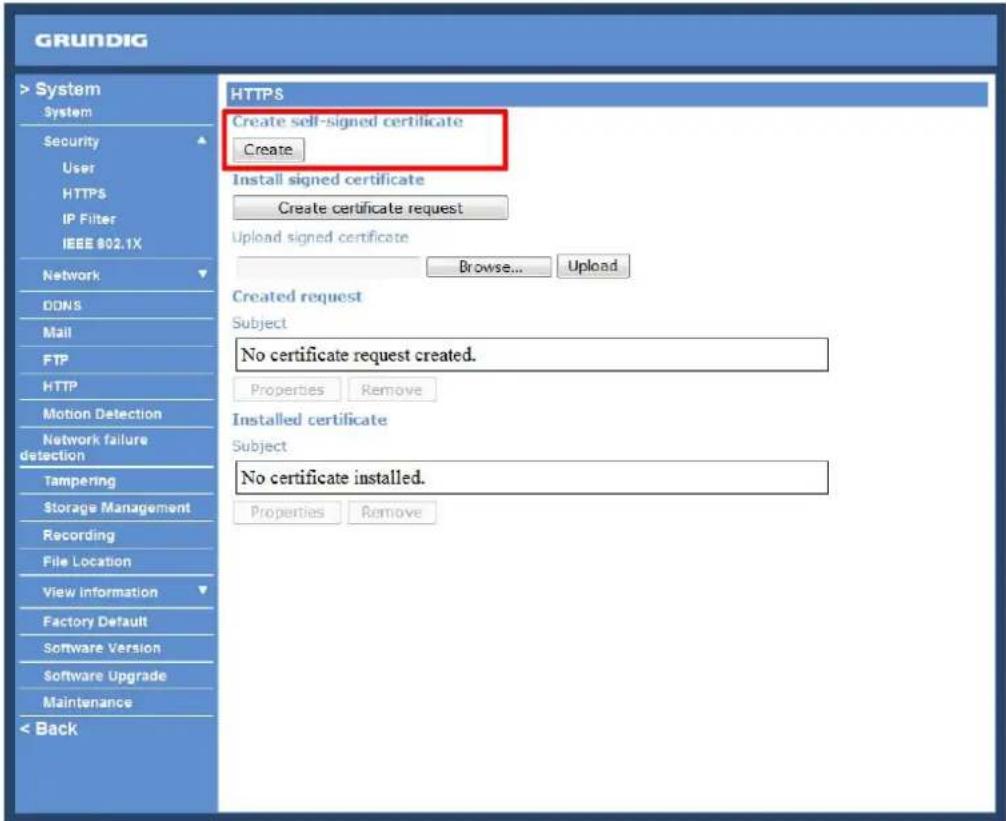
Task: Go to DDNS settings
Action: tap(62, 306)
